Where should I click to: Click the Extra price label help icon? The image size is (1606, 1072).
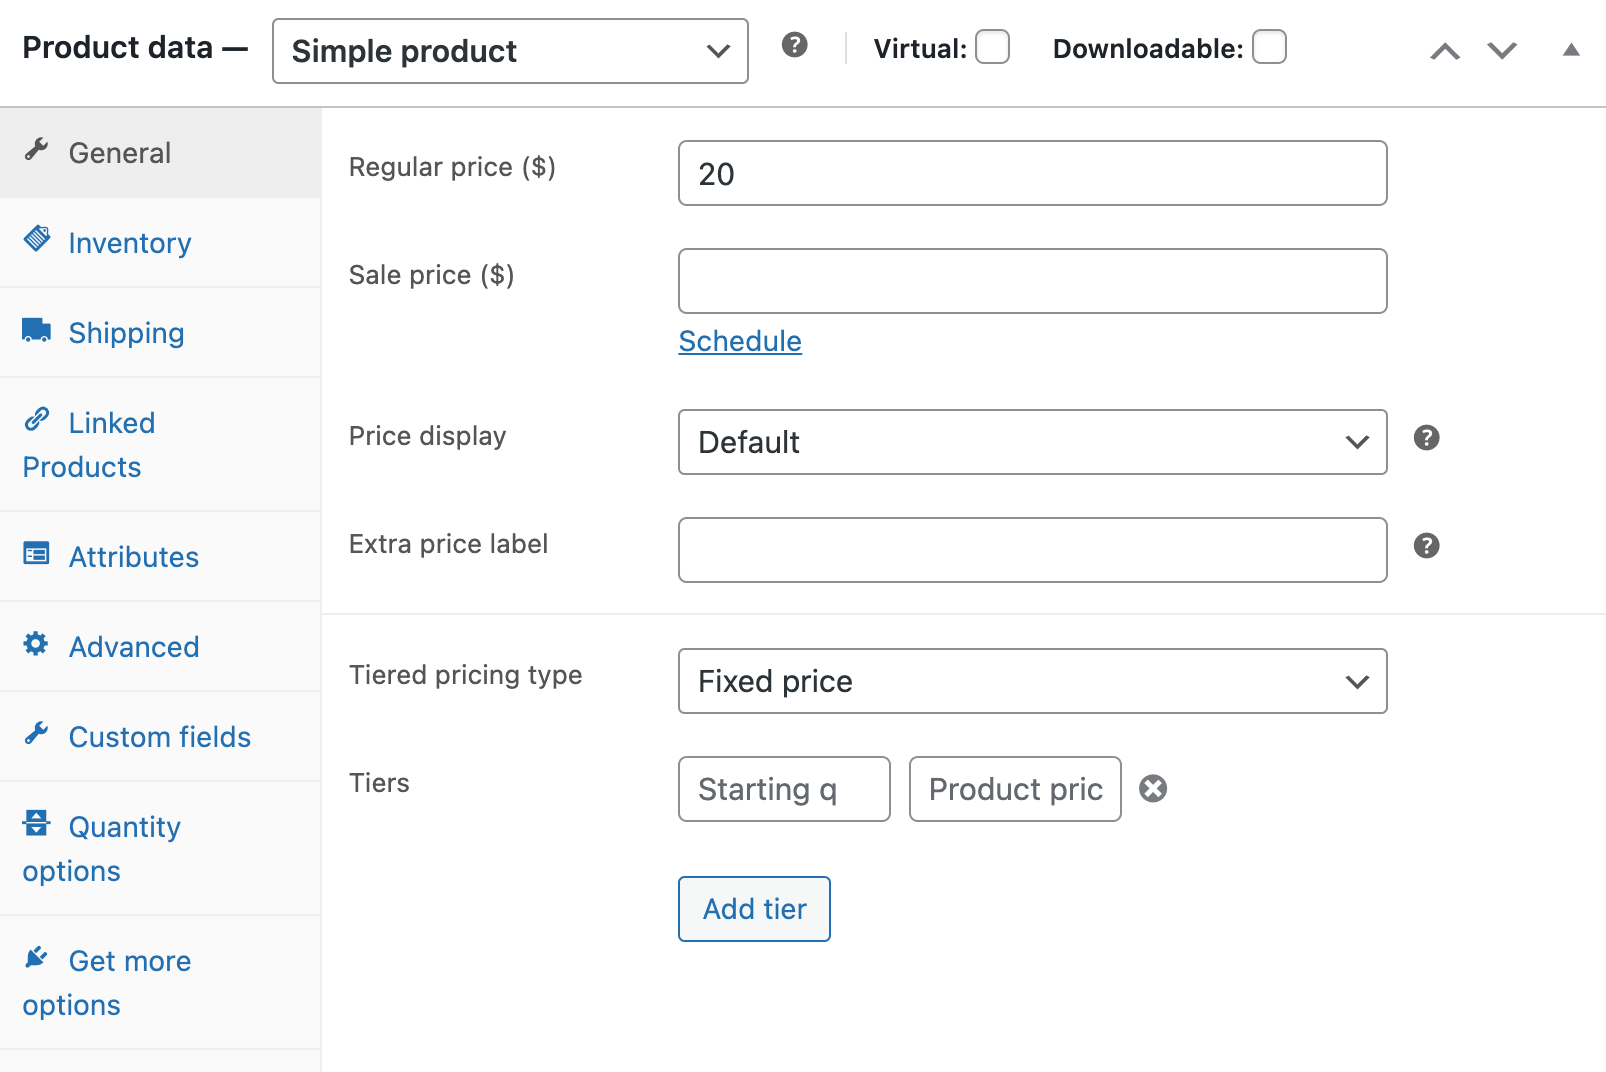[1426, 546]
